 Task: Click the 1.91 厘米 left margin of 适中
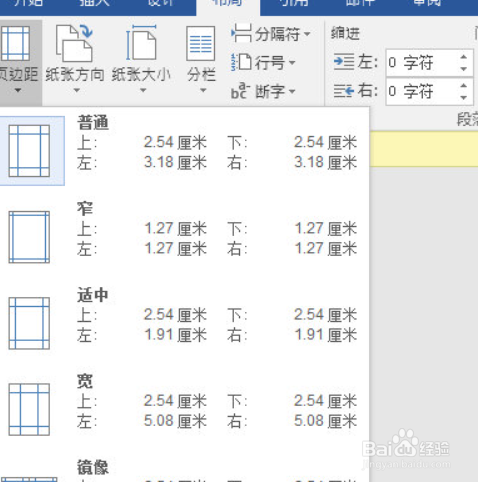175,335
